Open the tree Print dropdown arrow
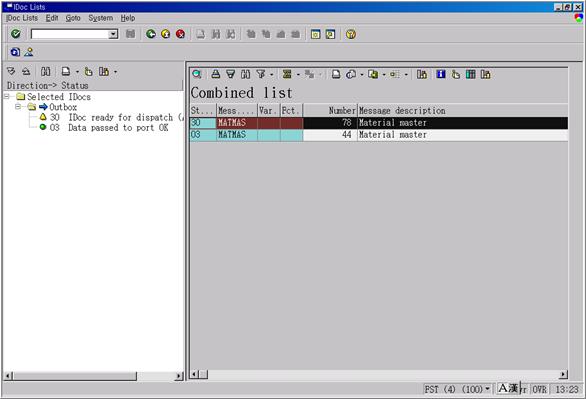This screenshot has height=399, width=586. 77,72
